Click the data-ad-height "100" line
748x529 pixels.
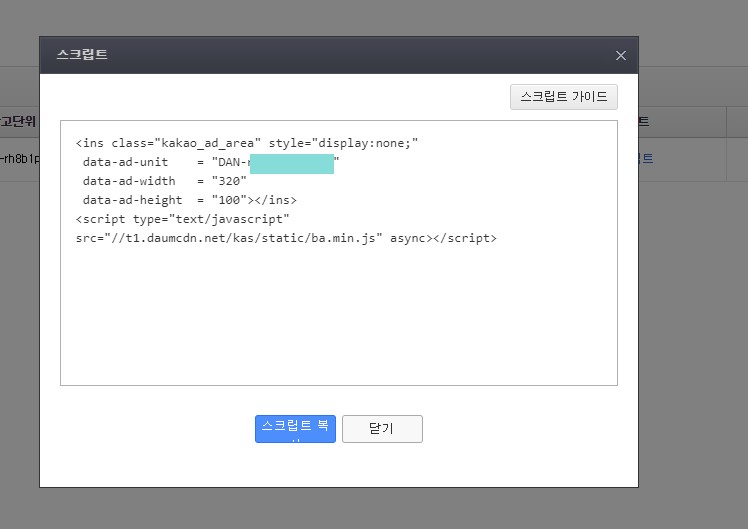pos(189,200)
